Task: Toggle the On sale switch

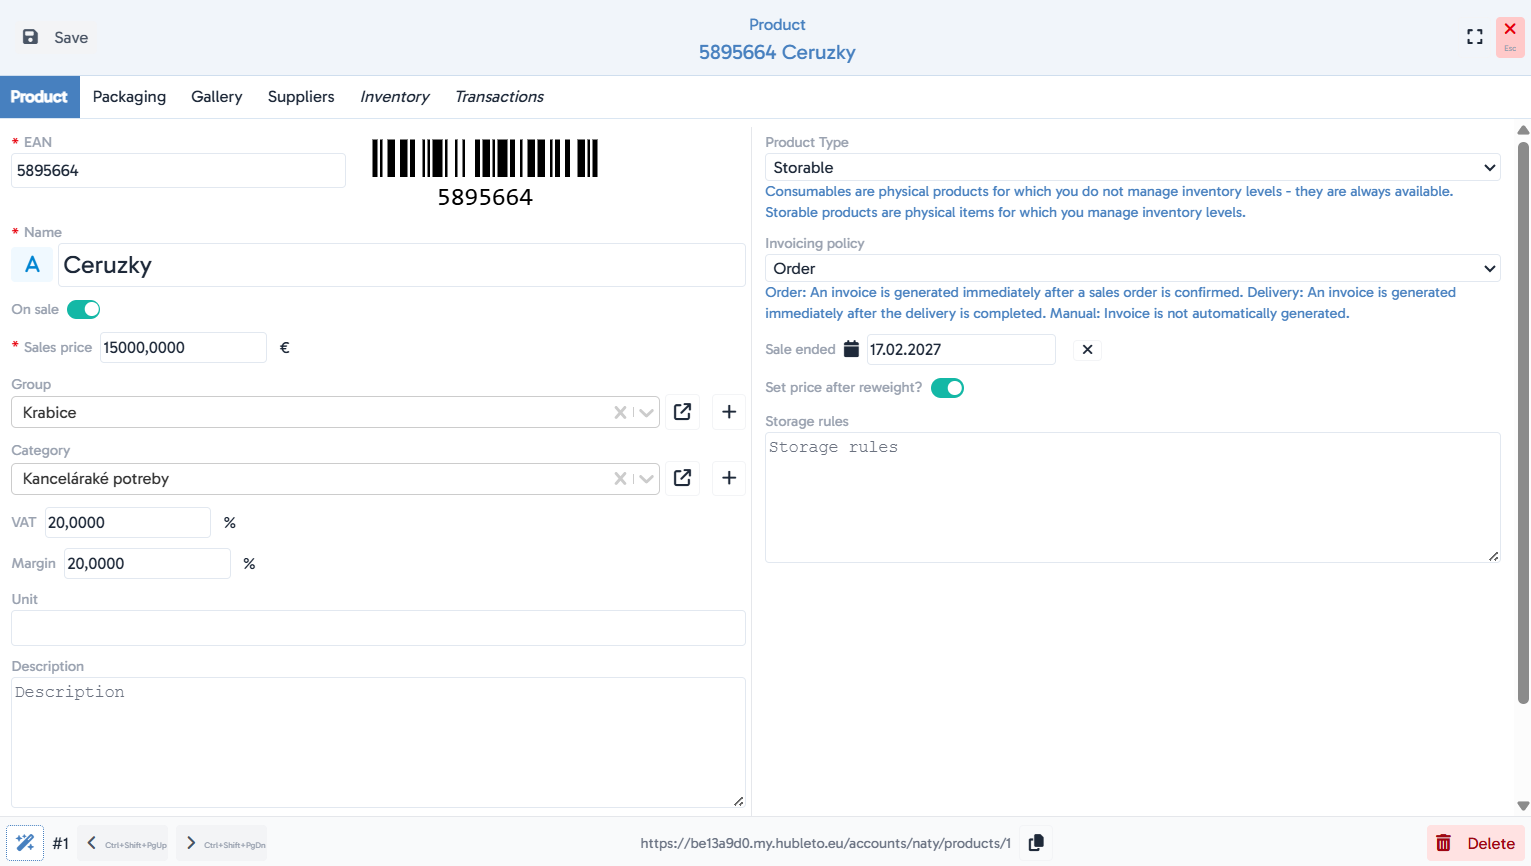Action: click(x=84, y=310)
